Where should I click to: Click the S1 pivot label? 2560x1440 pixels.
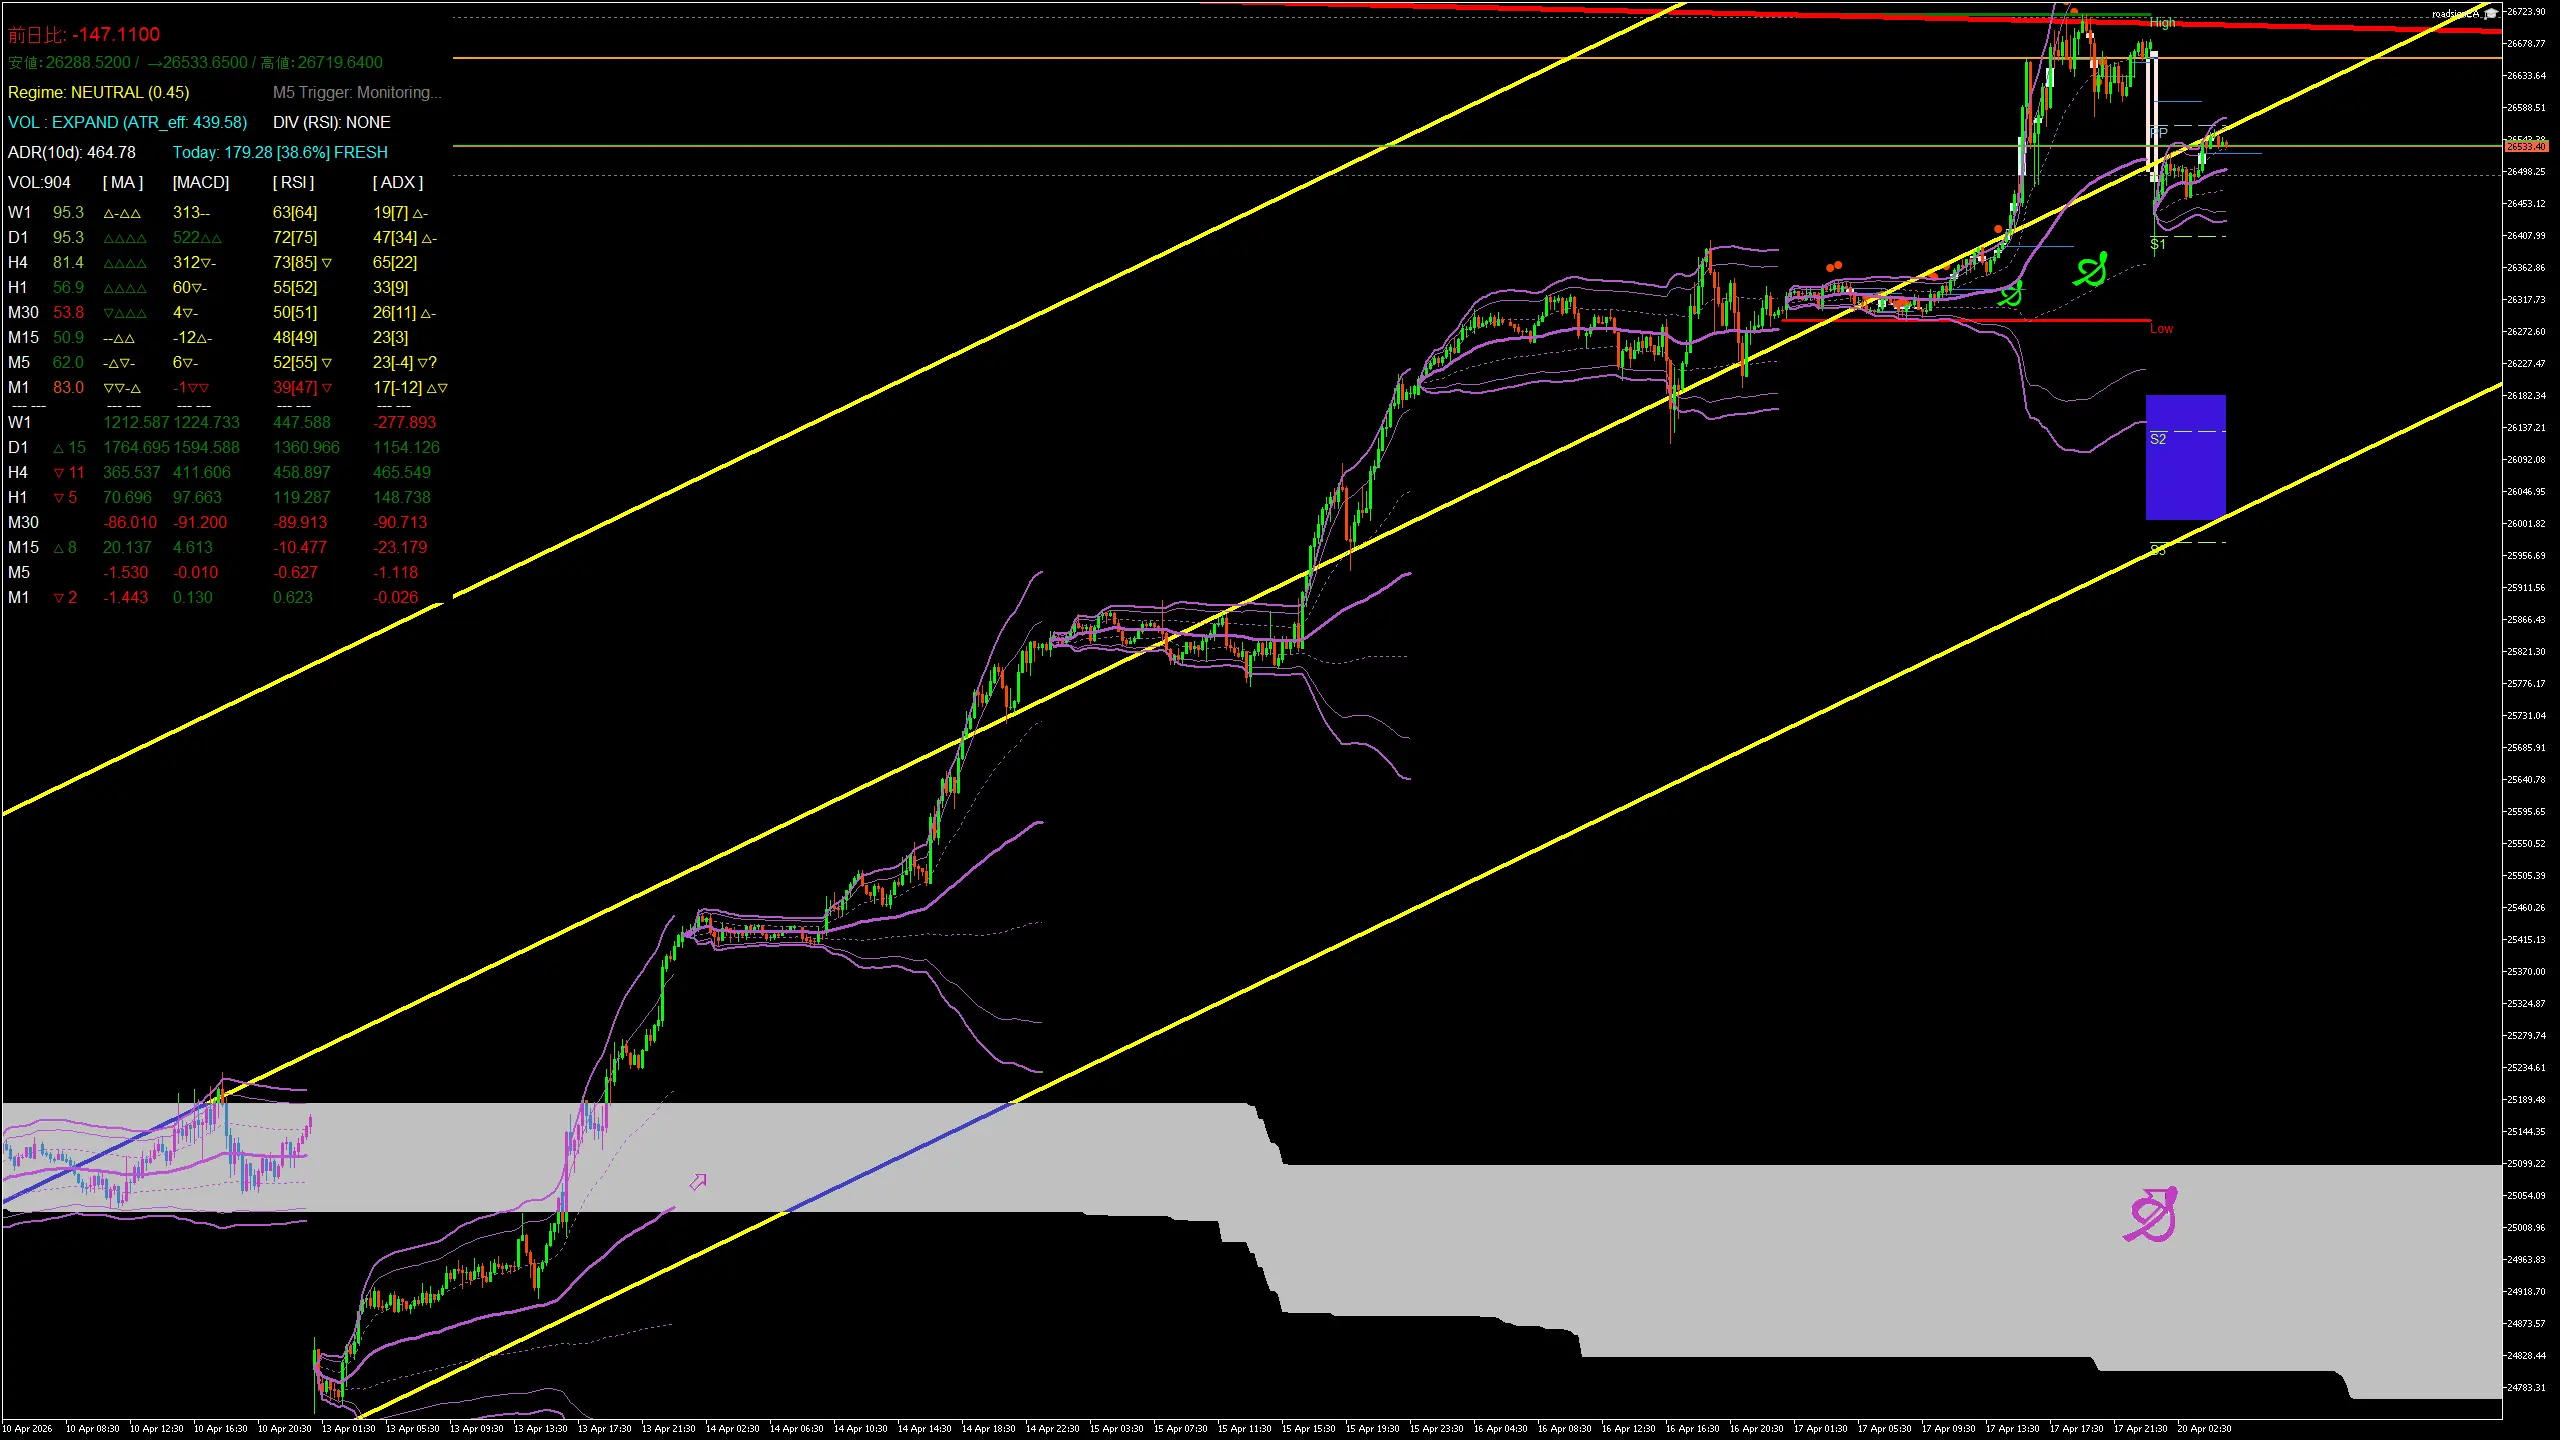click(x=2158, y=244)
